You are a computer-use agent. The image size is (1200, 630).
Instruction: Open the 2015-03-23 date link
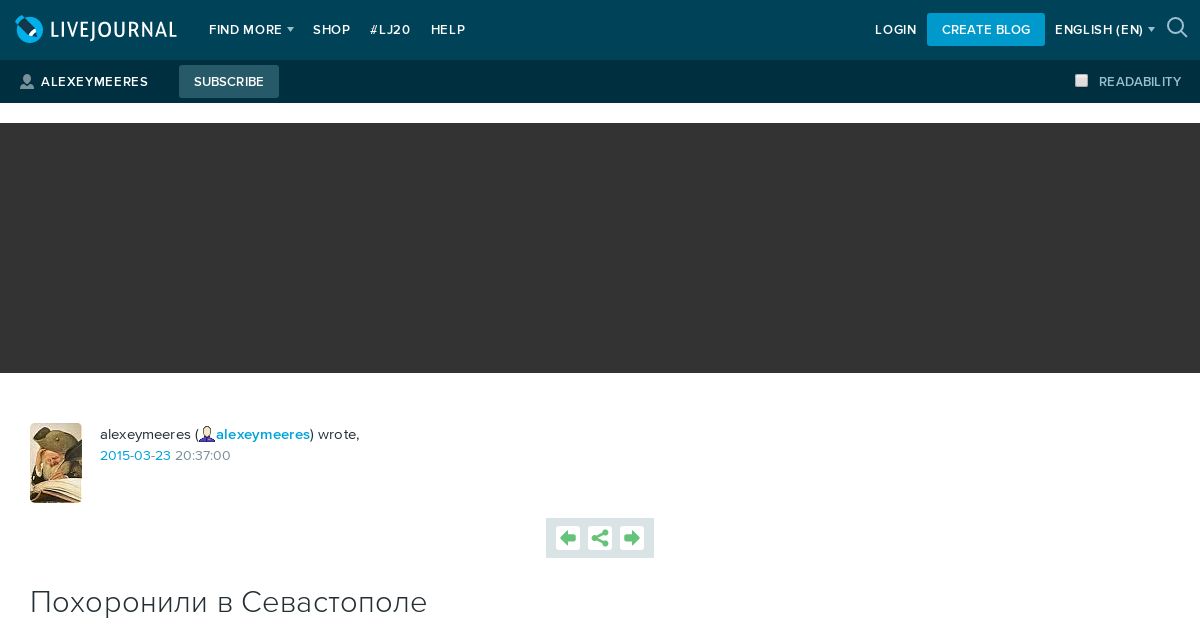[x=135, y=455]
